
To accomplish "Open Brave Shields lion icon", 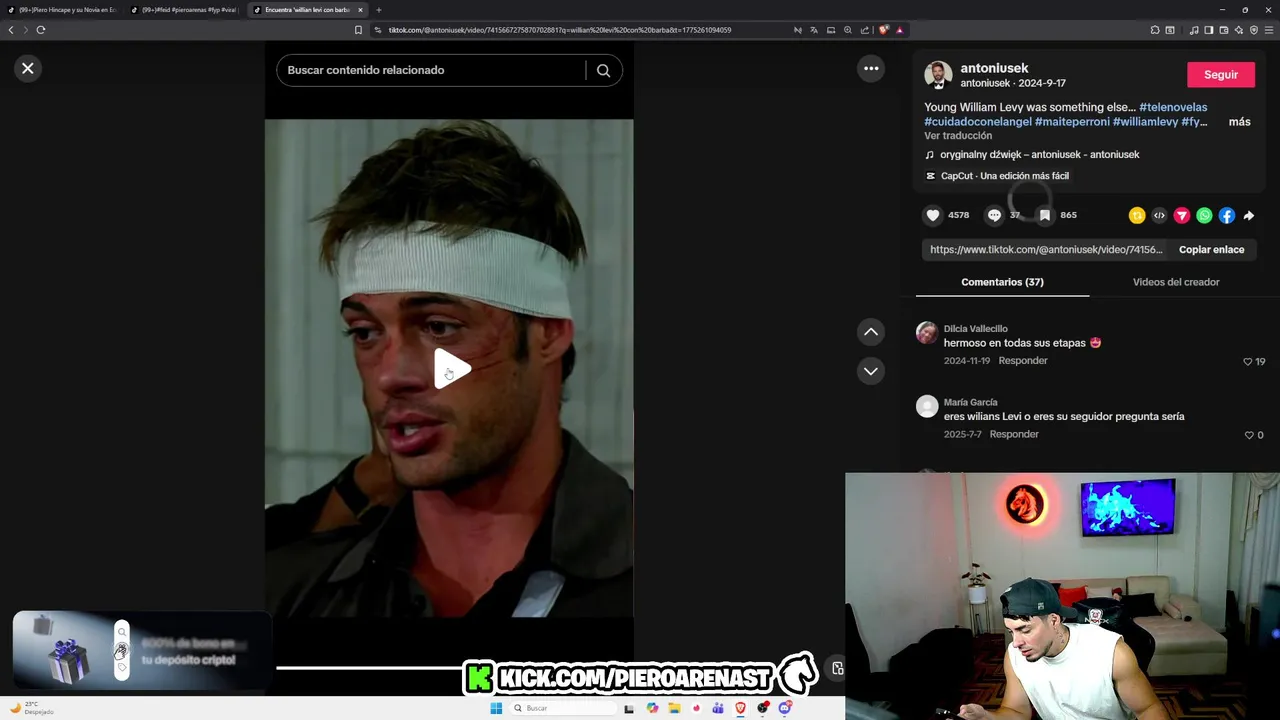I will click(x=884, y=30).
